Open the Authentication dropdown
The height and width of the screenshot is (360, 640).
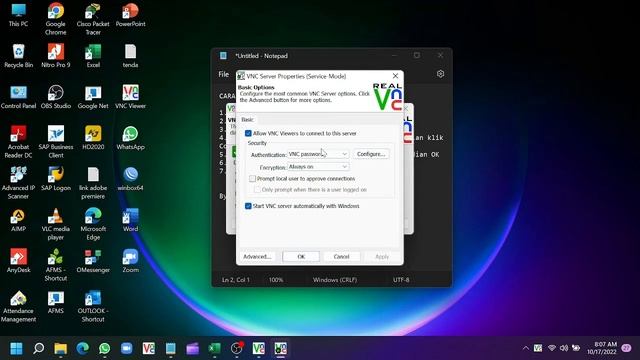pyautogui.click(x=318, y=154)
